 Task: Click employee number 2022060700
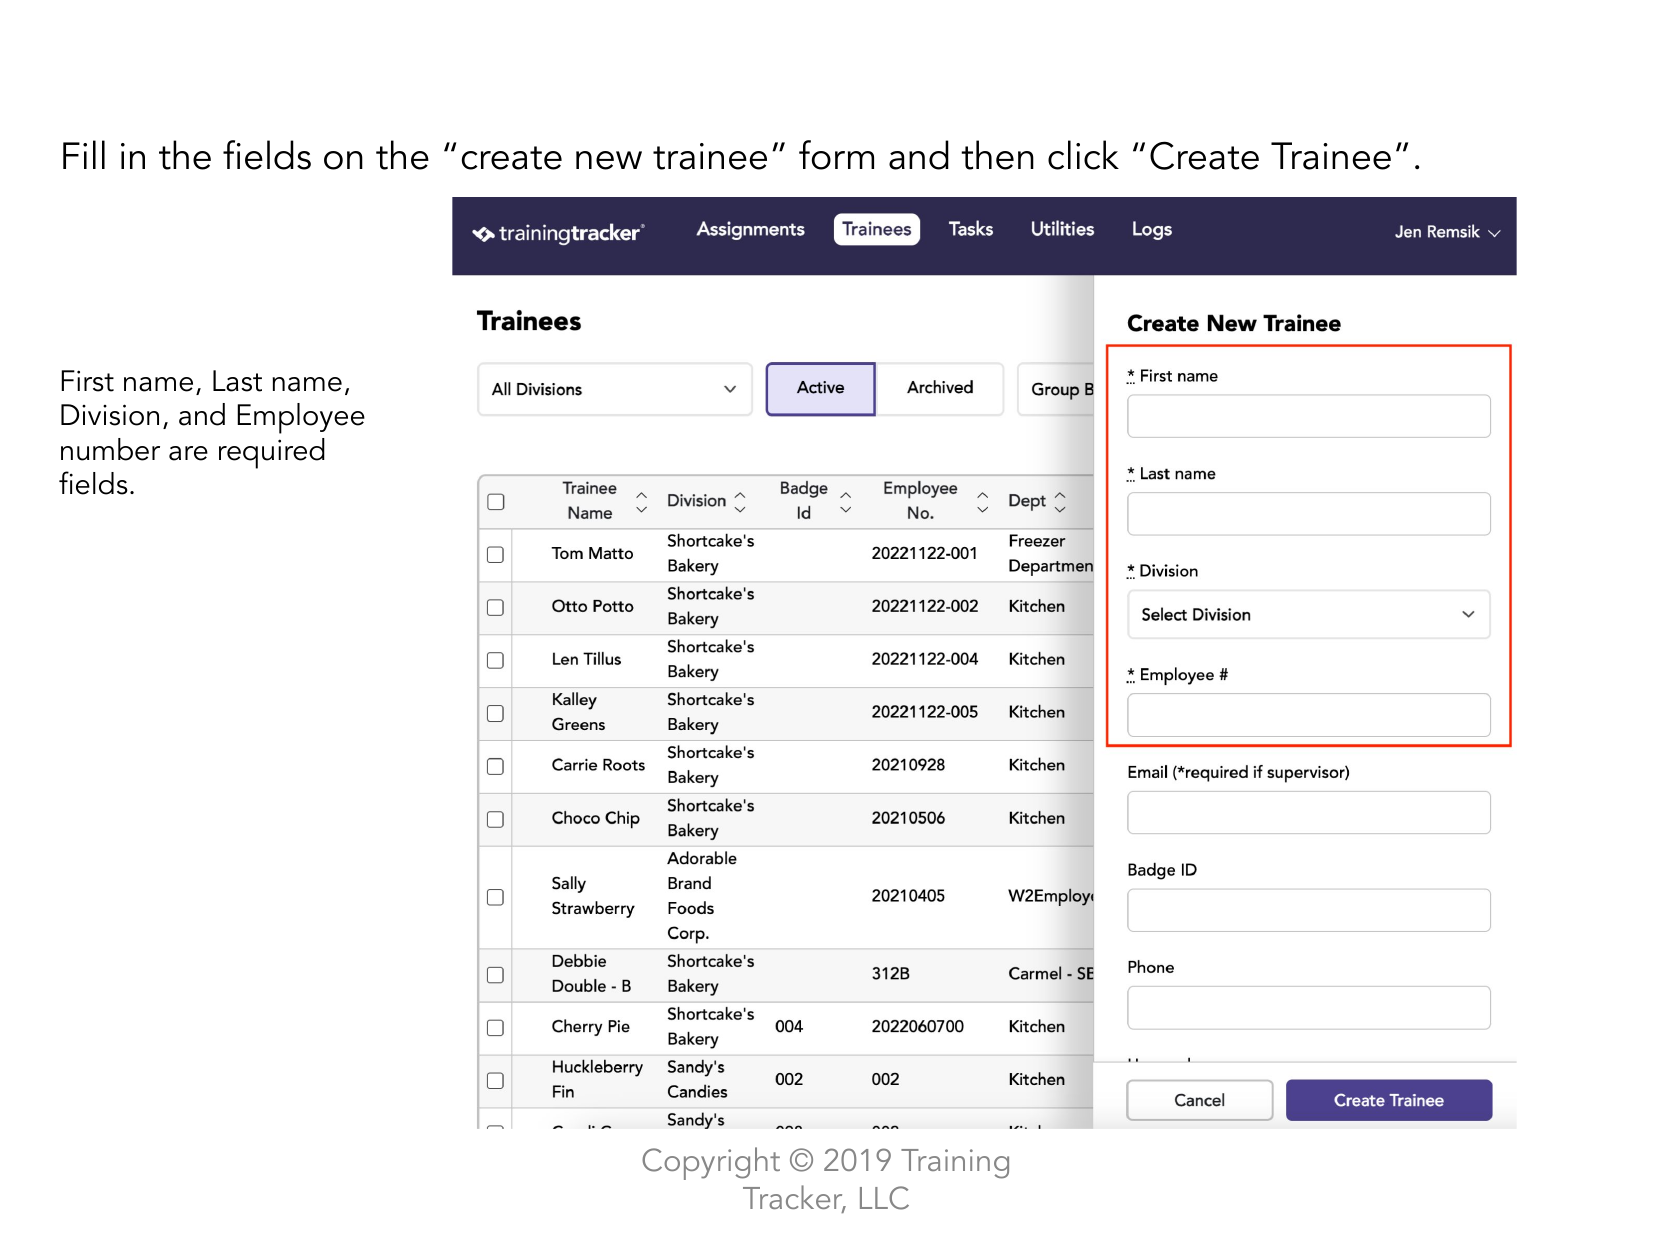917,1027
